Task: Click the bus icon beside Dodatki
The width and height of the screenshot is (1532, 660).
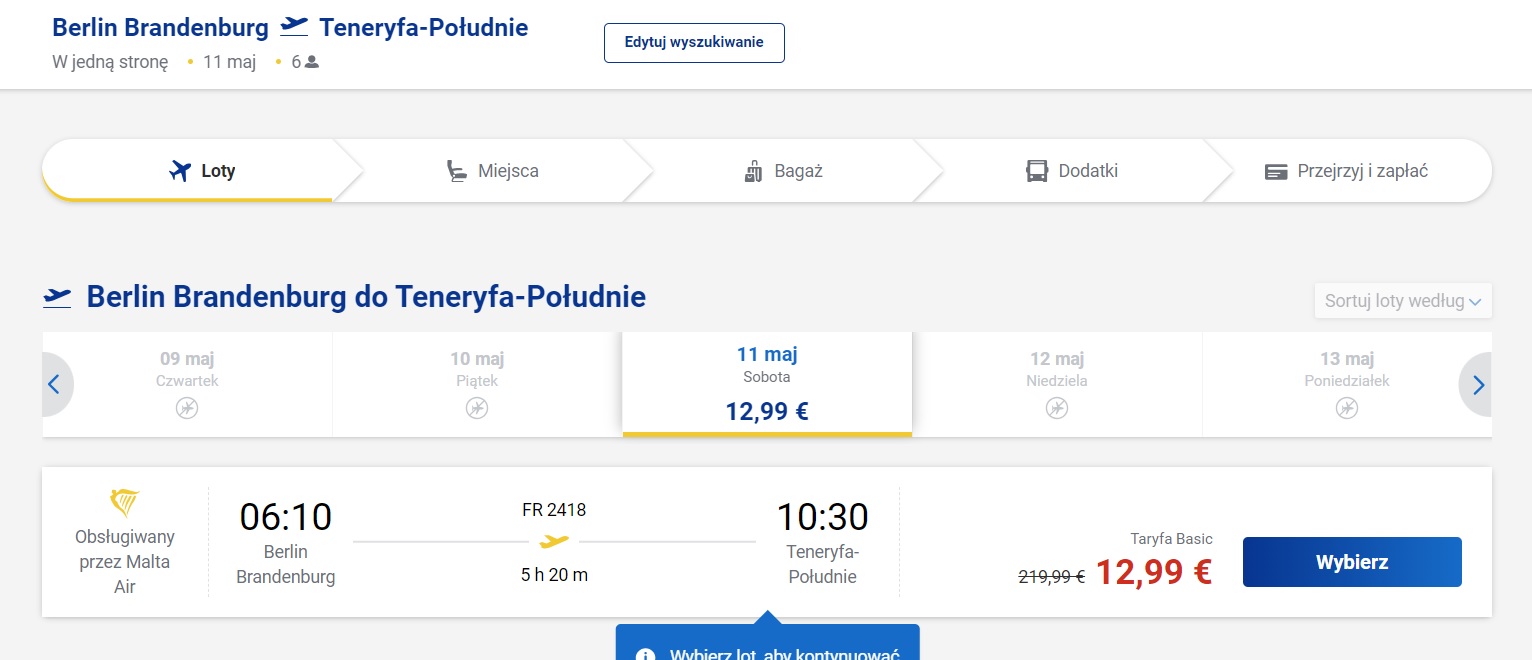Action: coord(1037,171)
